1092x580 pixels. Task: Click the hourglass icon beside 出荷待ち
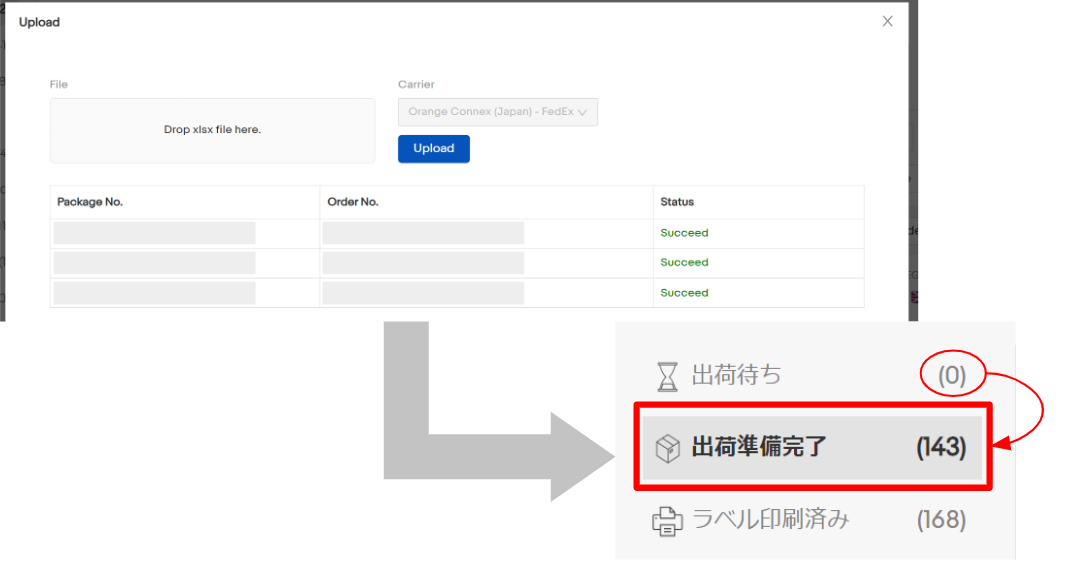(x=666, y=376)
